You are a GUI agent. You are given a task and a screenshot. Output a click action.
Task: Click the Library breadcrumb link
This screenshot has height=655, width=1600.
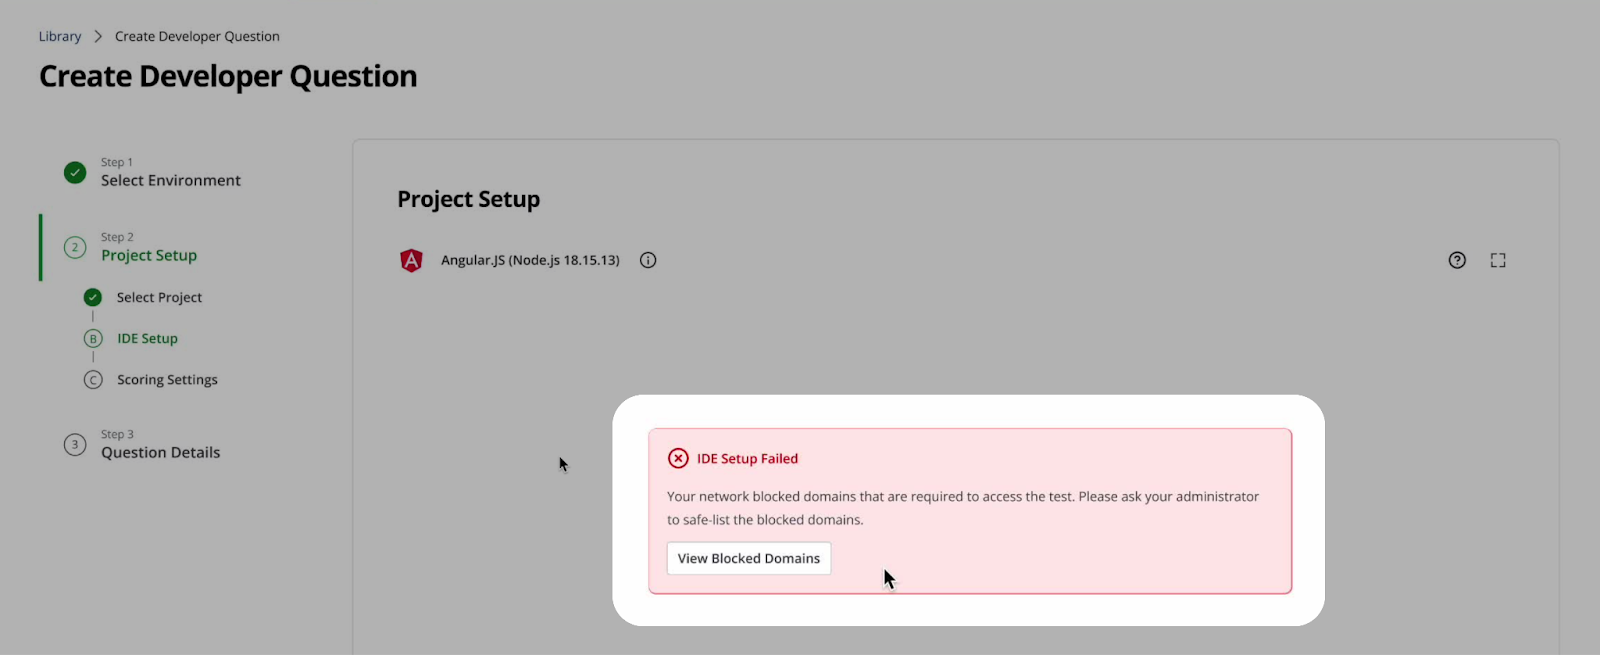point(60,36)
